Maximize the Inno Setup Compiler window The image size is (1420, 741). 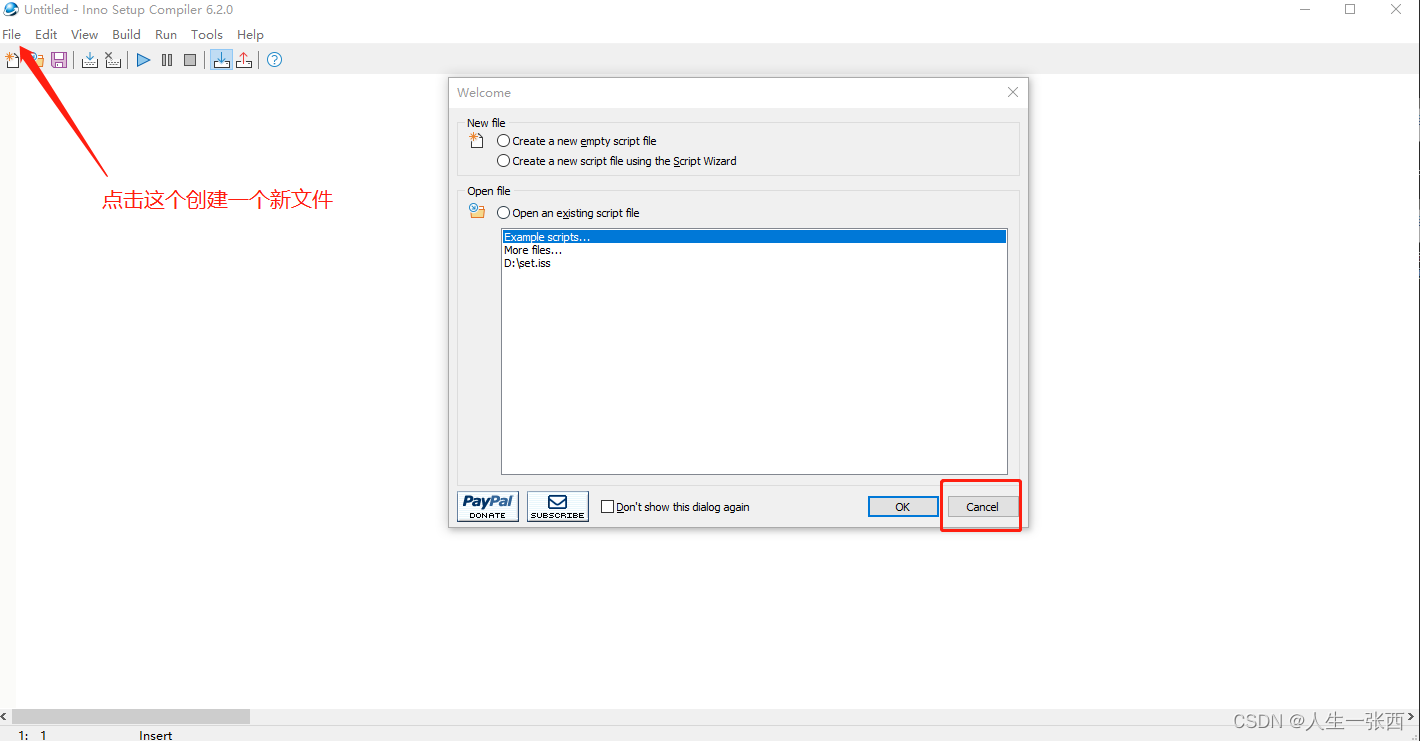(1350, 9)
